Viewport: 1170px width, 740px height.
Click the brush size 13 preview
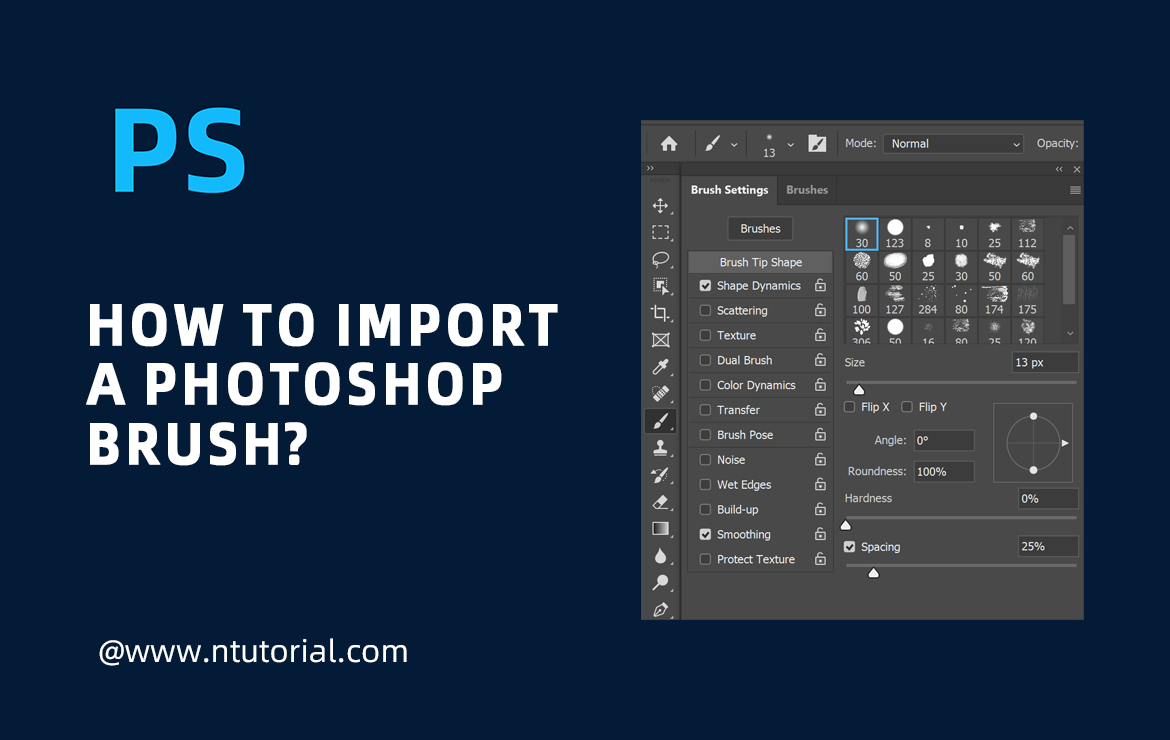(769, 145)
